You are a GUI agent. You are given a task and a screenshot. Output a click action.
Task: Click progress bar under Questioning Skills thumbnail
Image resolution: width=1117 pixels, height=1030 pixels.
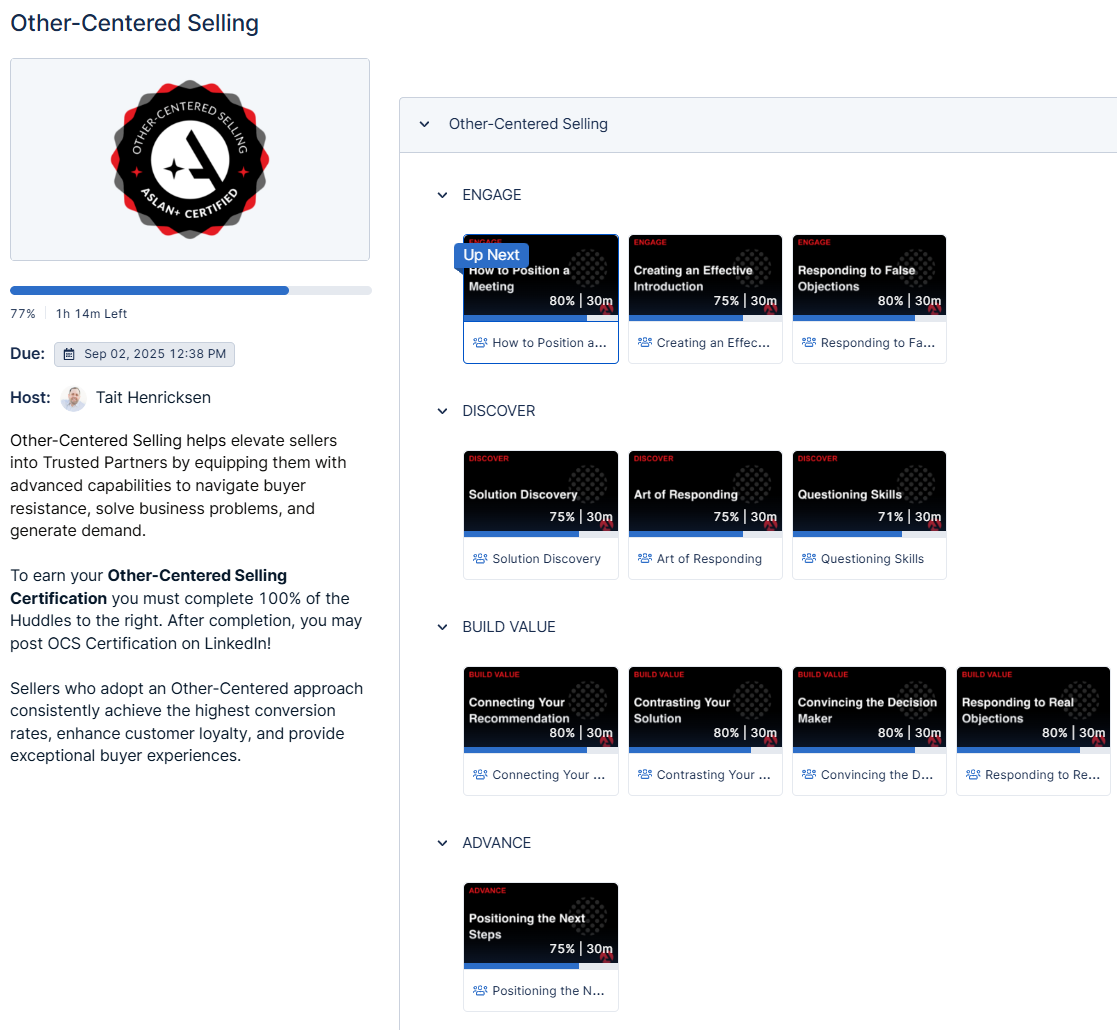click(869, 534)
